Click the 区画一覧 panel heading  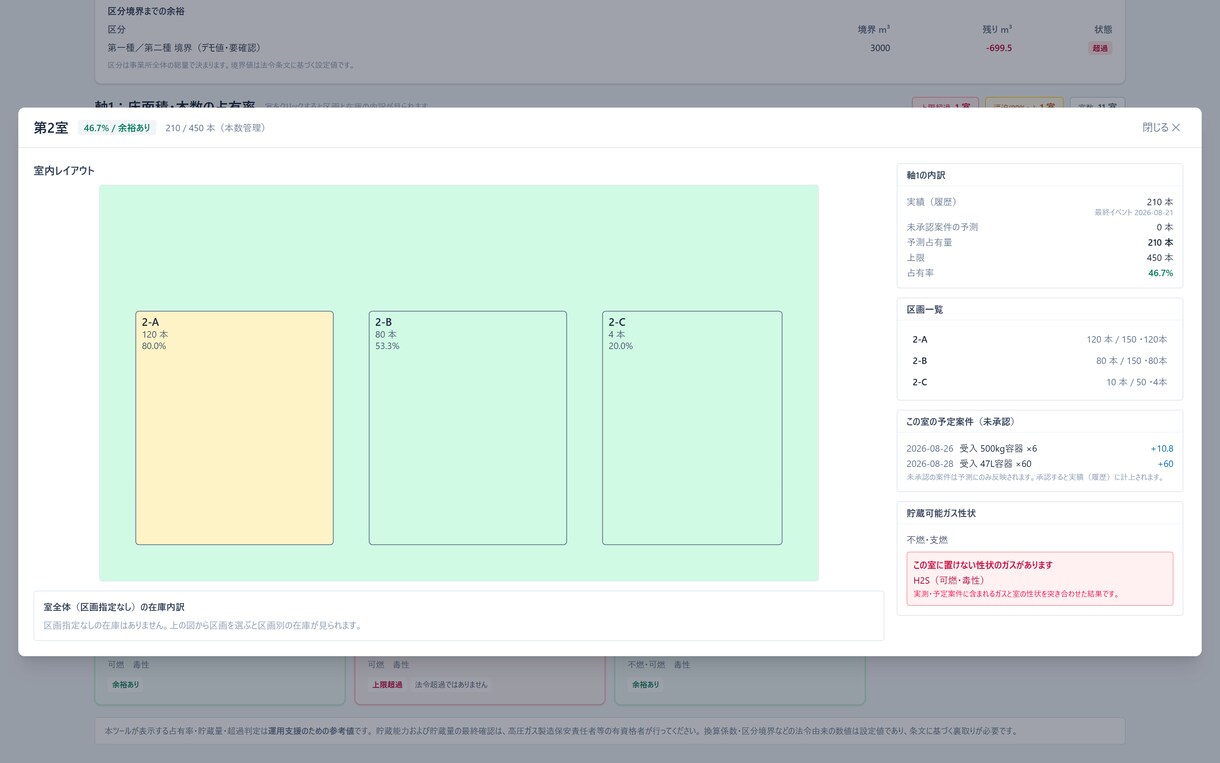[925, 309]
